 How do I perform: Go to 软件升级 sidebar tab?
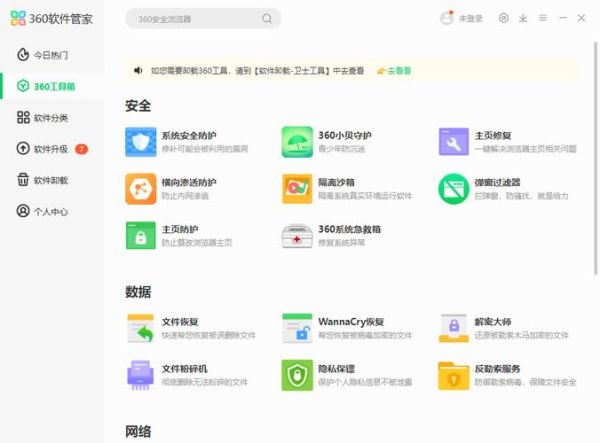[52, 149]
